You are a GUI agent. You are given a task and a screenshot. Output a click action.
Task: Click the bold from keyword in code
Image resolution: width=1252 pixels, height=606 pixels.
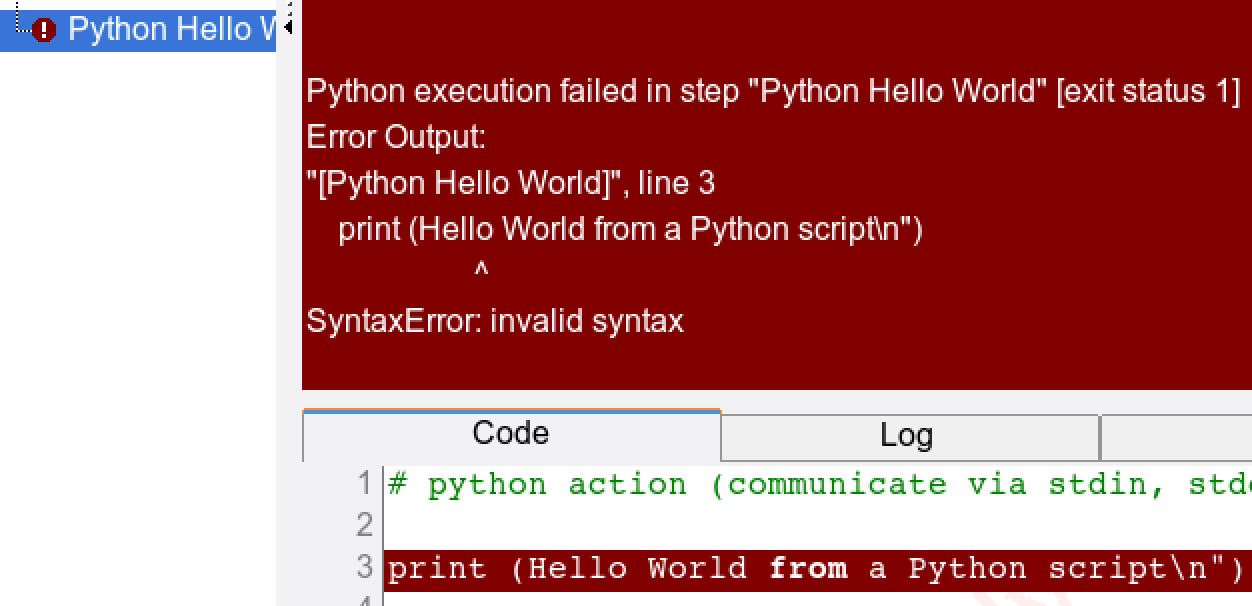click(807, 569)
